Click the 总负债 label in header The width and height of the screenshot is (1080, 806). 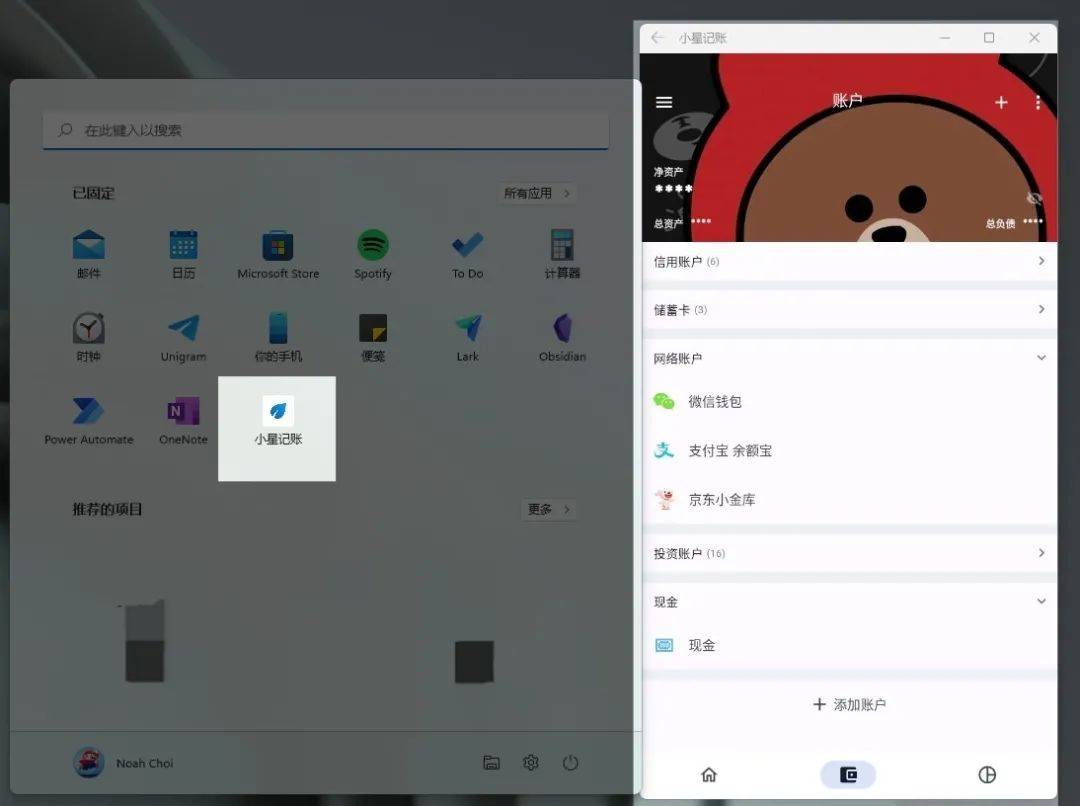1000,223
